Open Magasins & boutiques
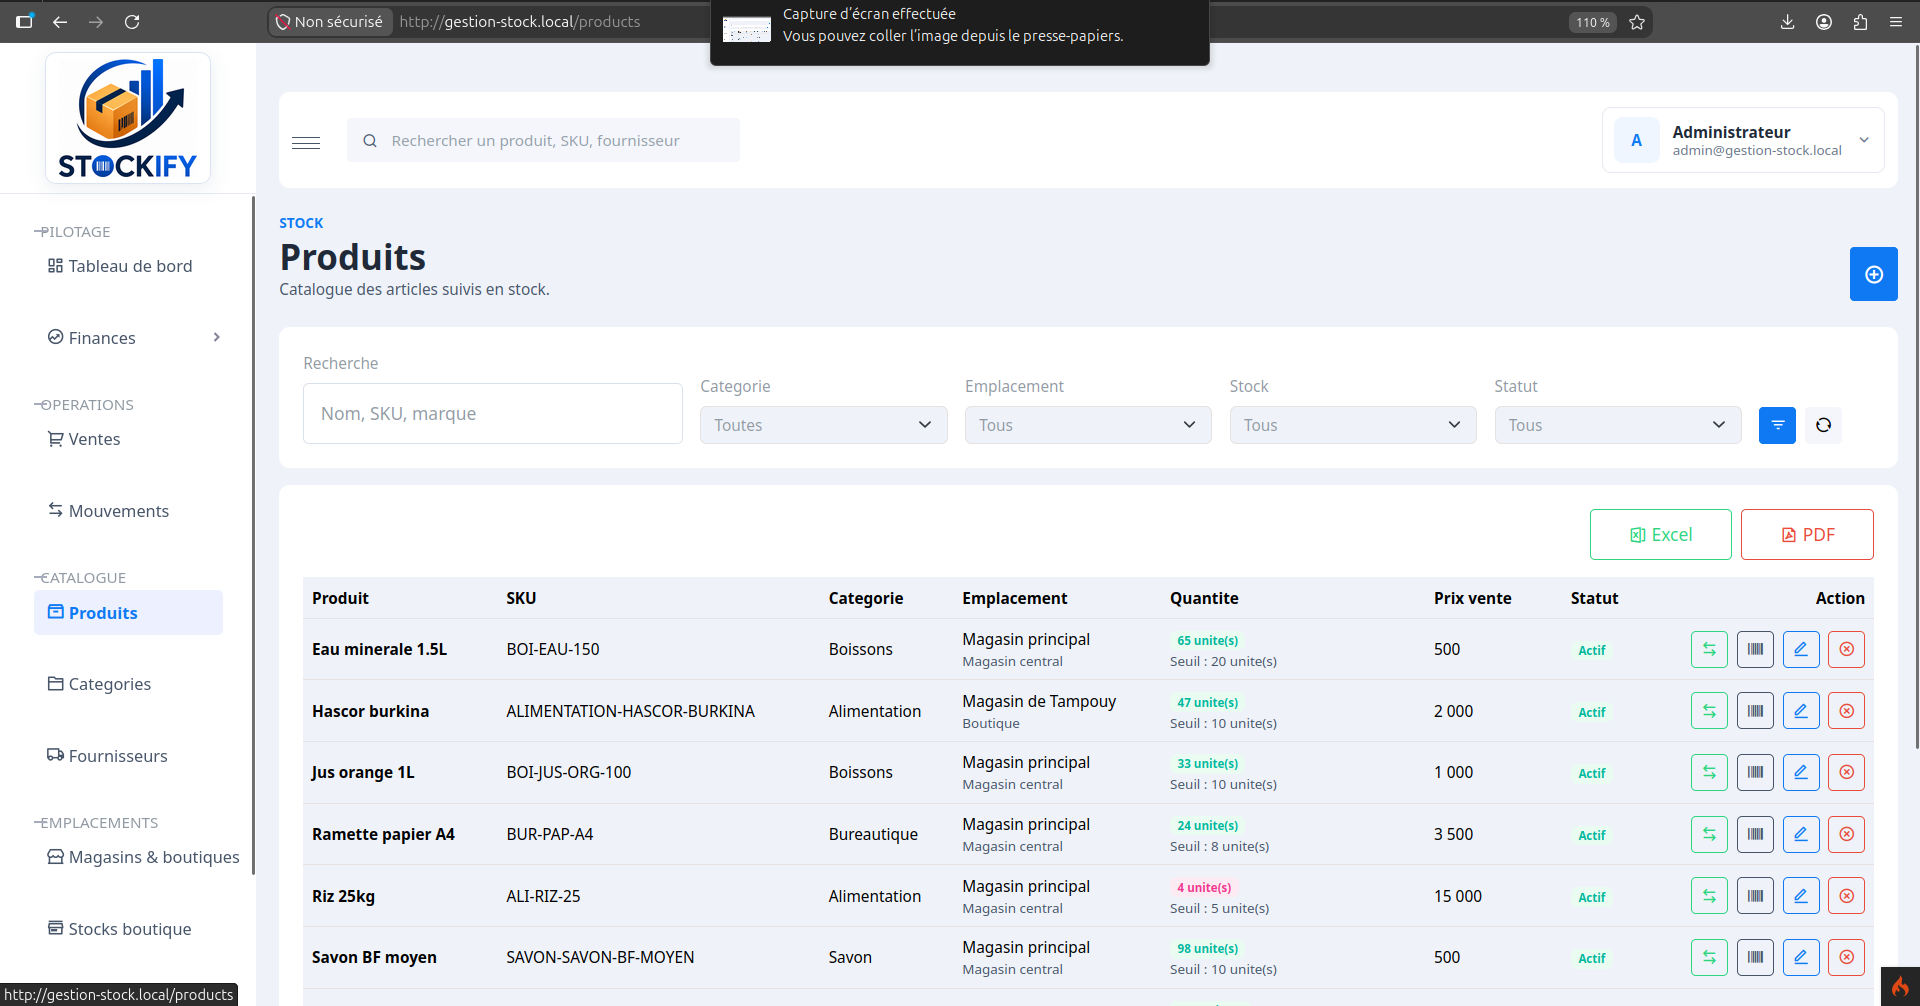Viewport: 1920px width, 1006px height. (x=144, y=857)
